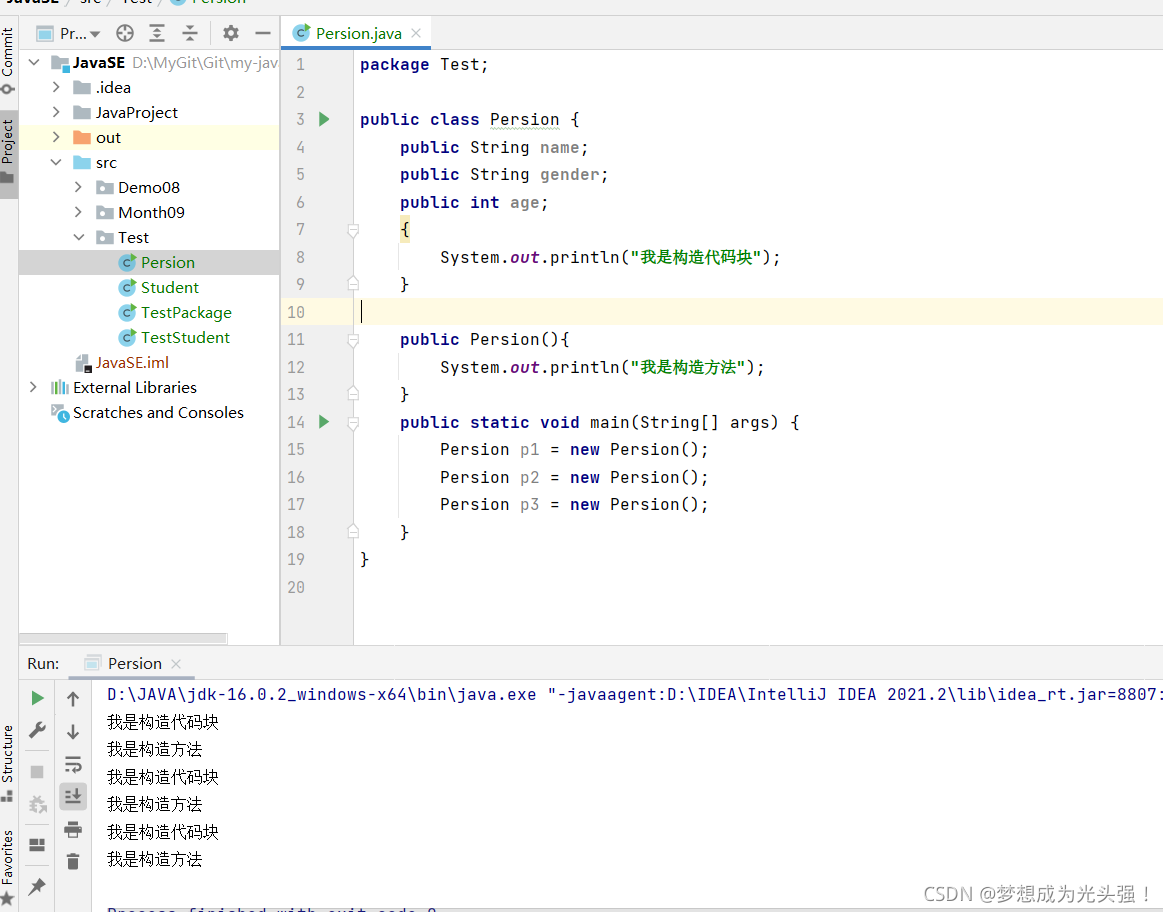Click the Select Opened File crosshair icon
1163x912 pixels.
click(125, 33)
